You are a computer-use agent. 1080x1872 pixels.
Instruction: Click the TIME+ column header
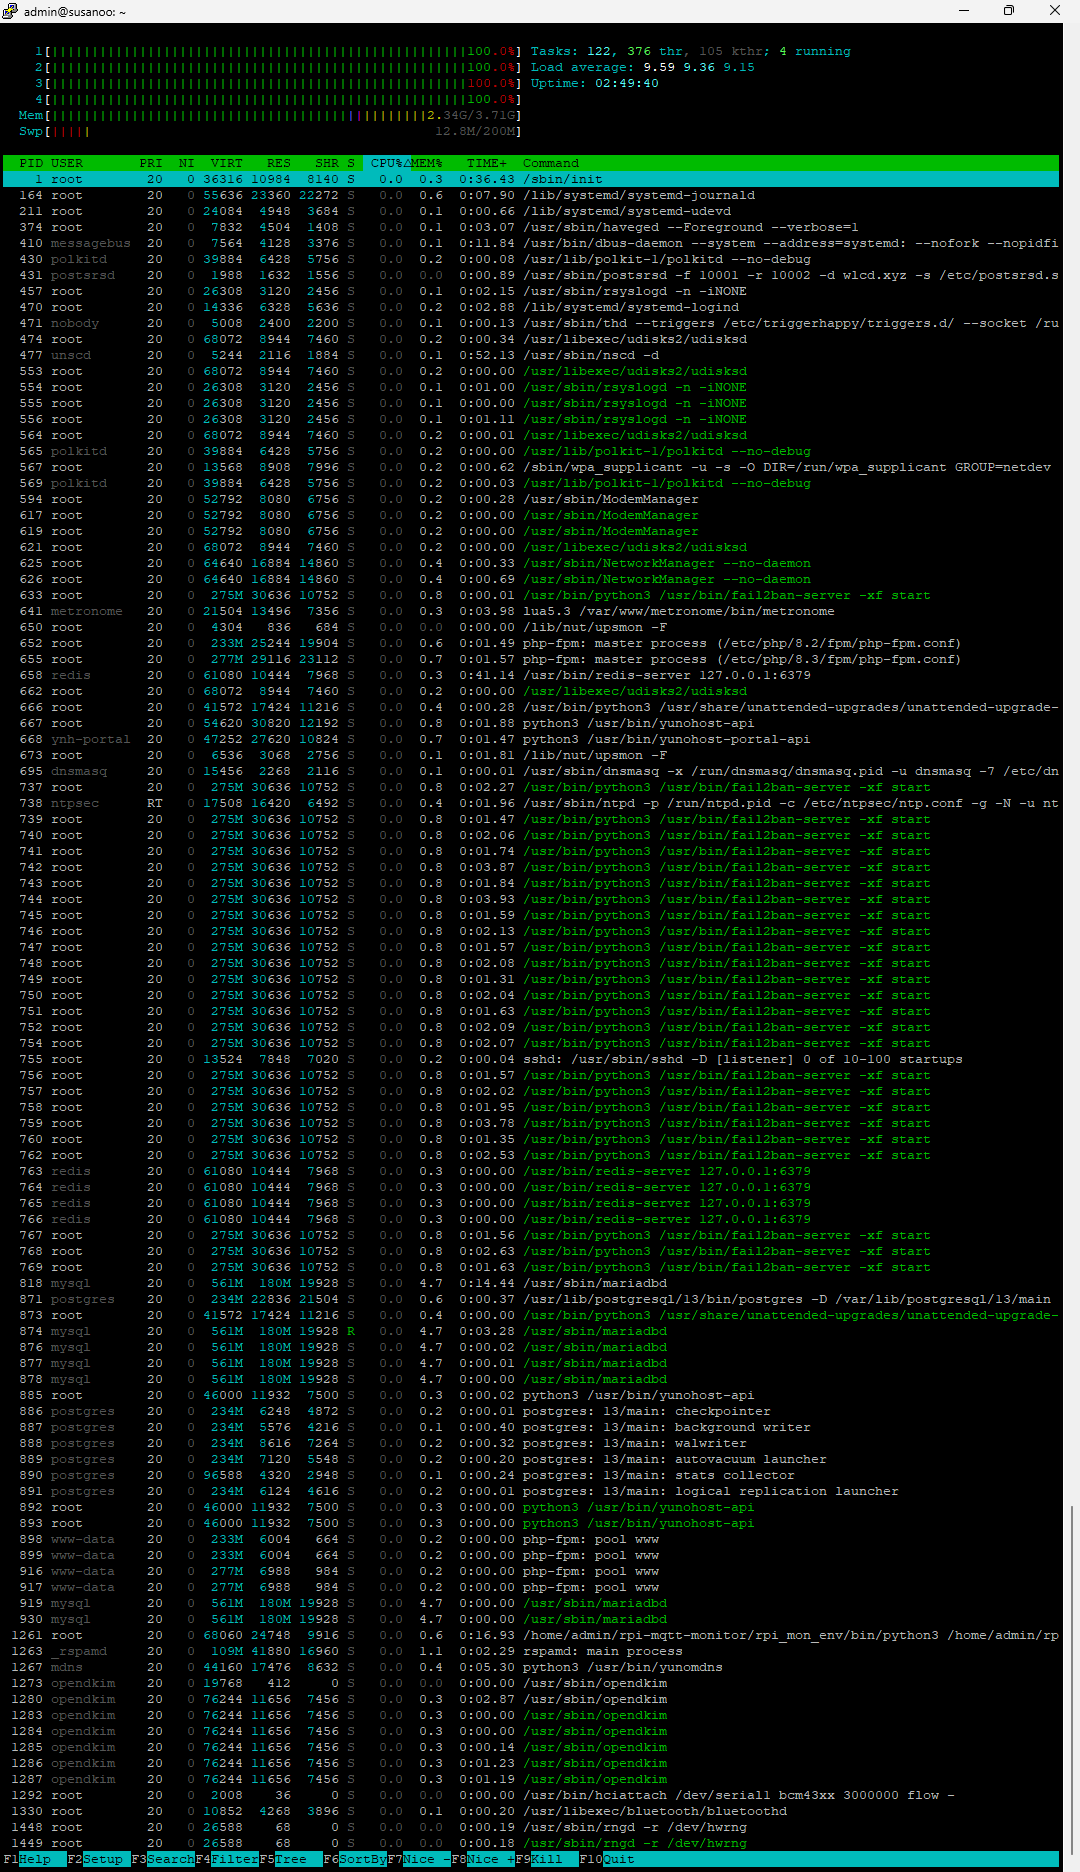coord(487,163)
